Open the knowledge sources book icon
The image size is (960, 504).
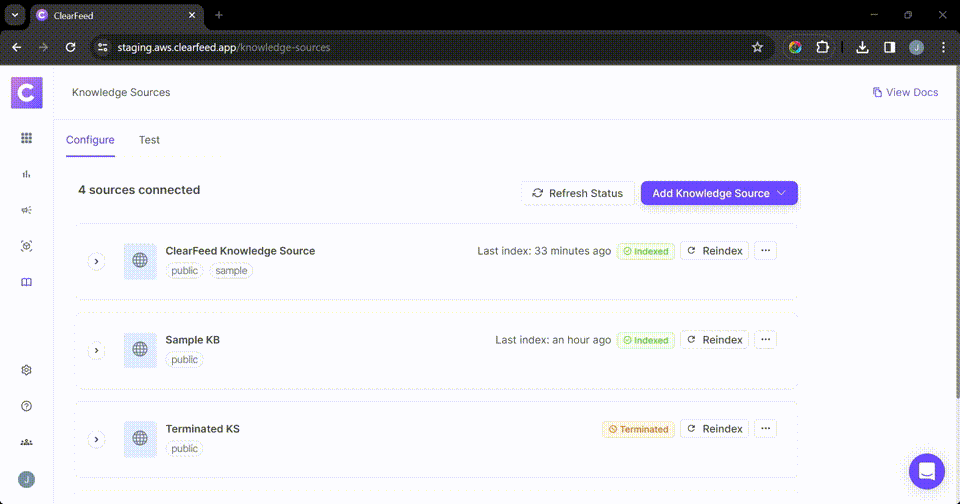(x=27, y=282)
